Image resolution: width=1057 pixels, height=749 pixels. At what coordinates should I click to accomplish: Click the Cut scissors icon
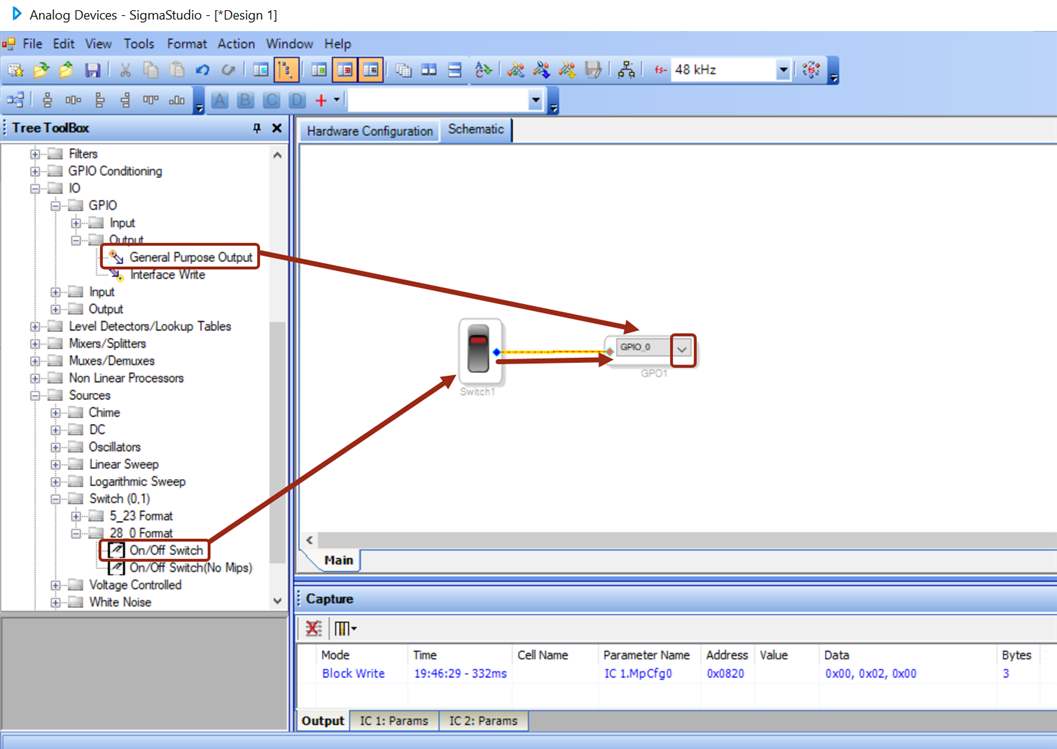point(126,71)
